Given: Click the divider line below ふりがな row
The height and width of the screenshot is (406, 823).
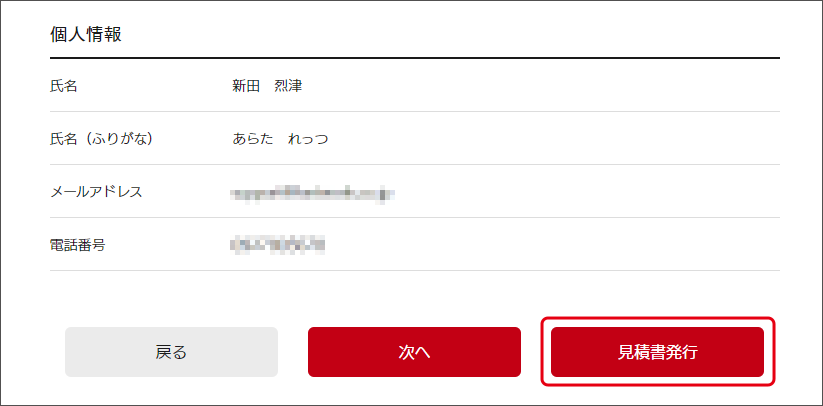Looking at the screenshot, I should [x=415, y=164].
